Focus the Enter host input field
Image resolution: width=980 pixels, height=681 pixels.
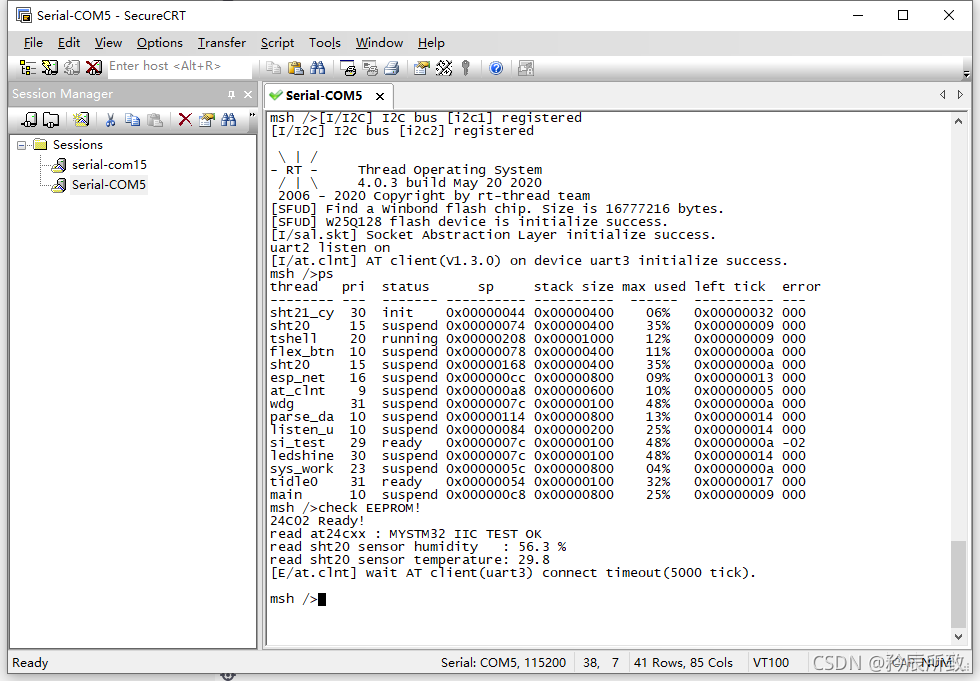point(180,66)
